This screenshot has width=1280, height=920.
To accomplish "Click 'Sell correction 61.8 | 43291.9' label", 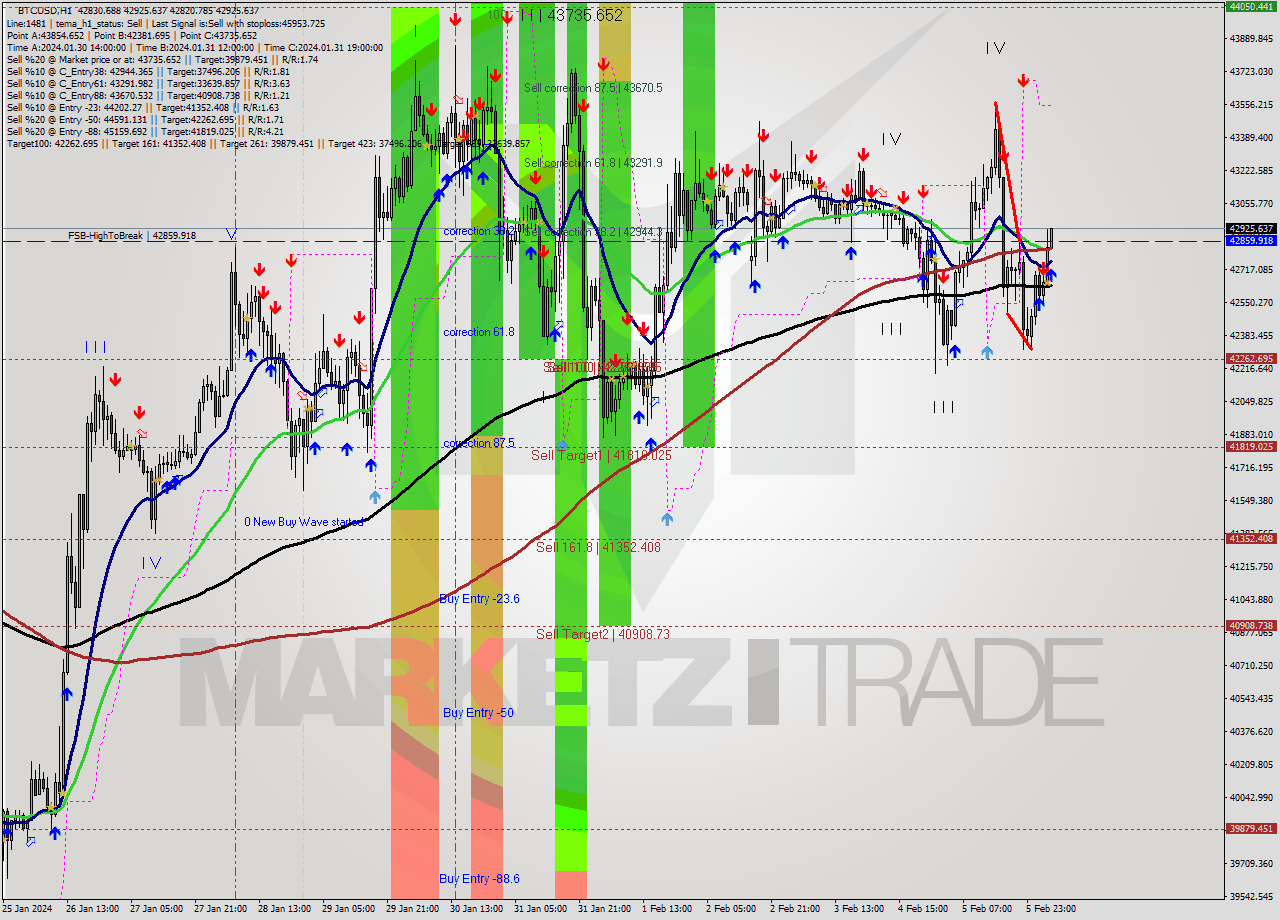I will coord(593,162).
